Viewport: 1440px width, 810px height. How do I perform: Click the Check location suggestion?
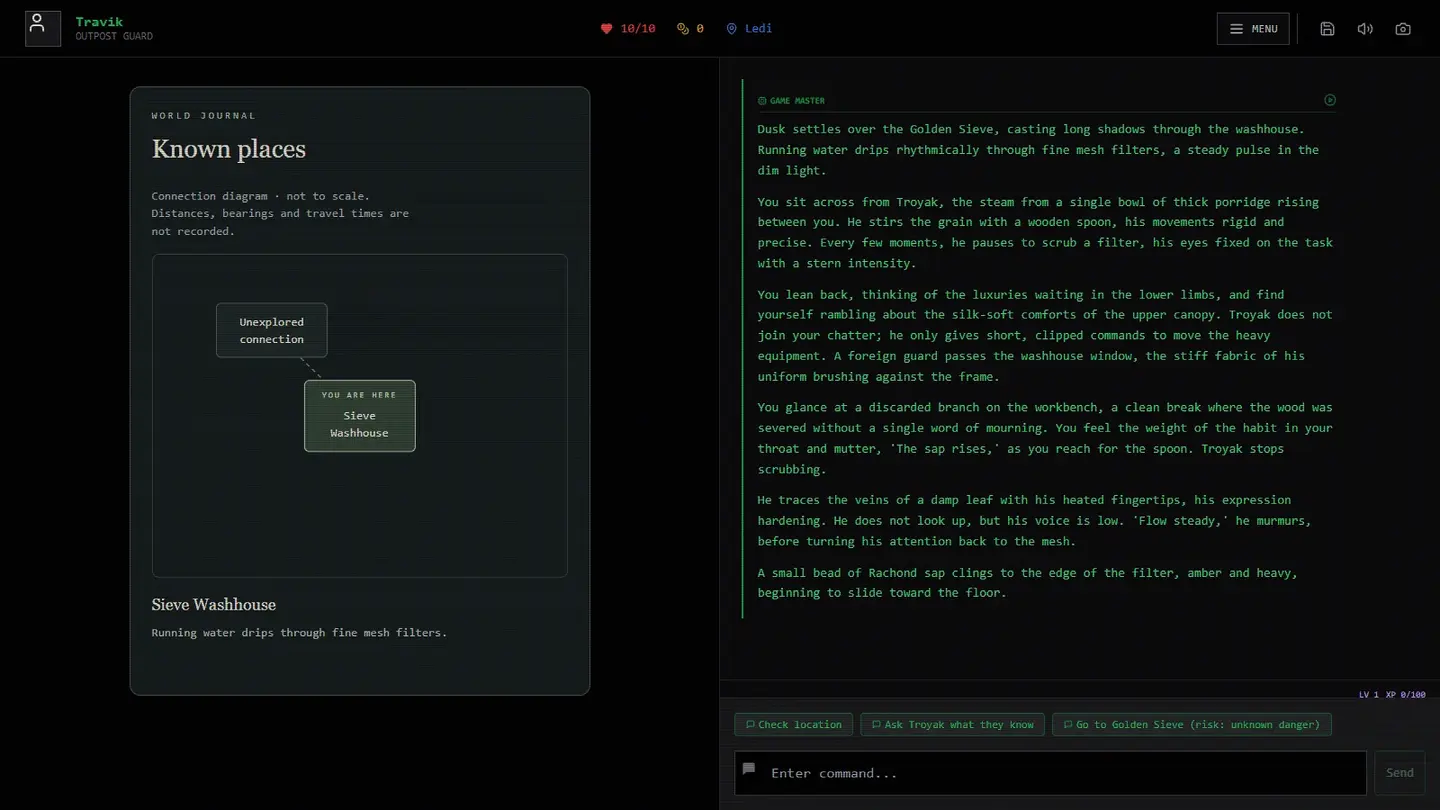click(794, 724)
